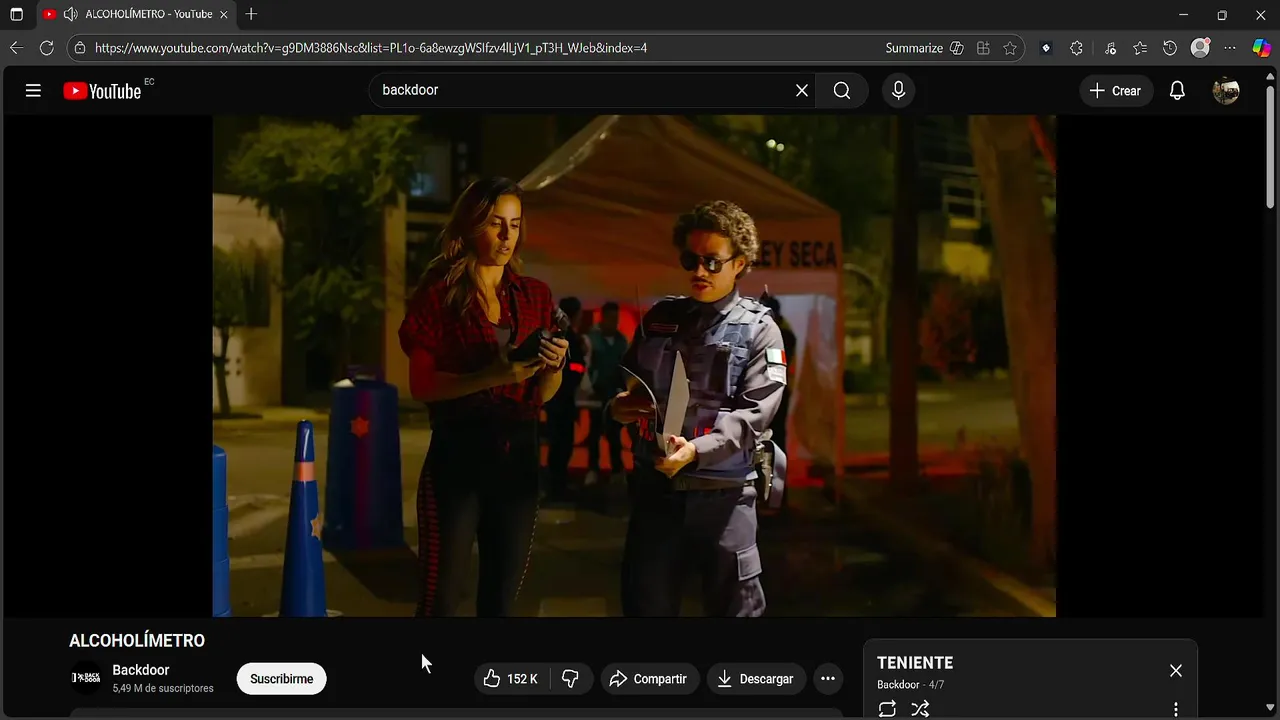
Task: Click the Suscribirme button
Action: click(282, 679)
